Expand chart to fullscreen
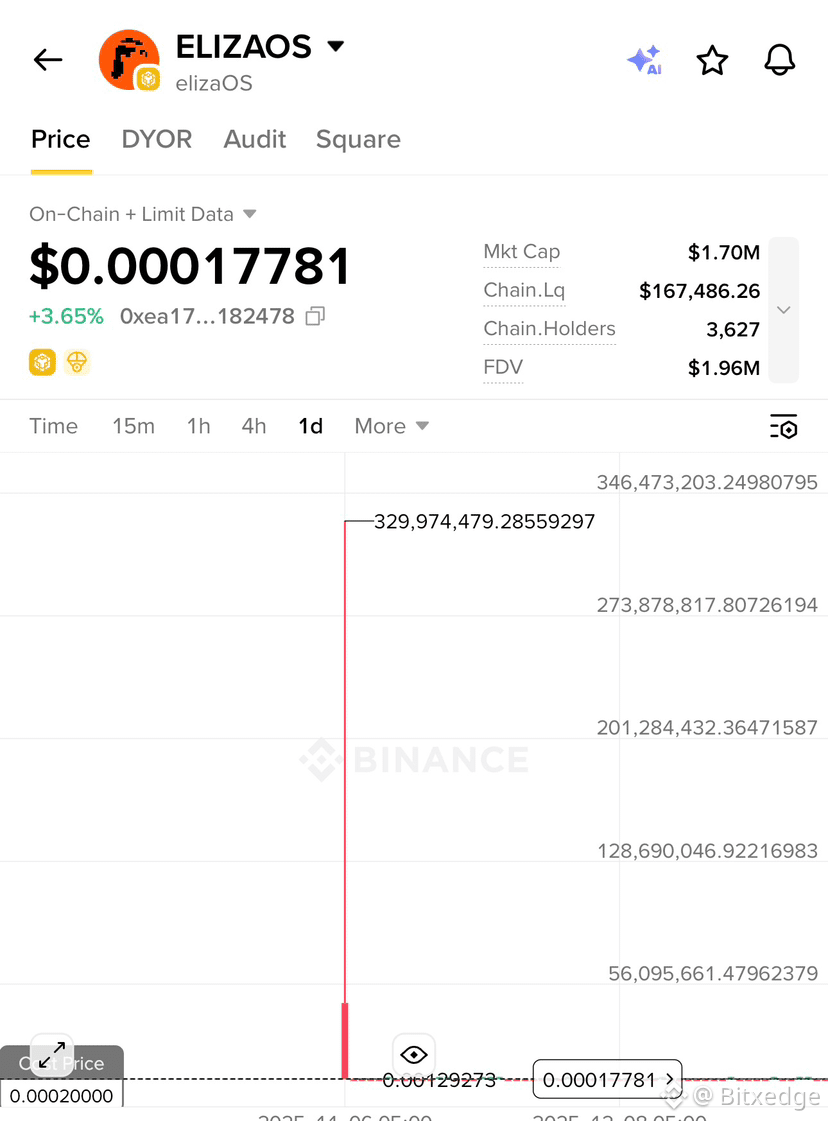Viewport: 828px width, 1121px height. 51,1055
